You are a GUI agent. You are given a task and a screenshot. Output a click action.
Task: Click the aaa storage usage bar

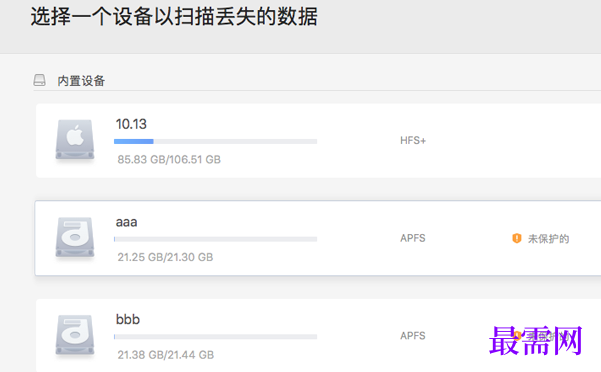[215, 239]
